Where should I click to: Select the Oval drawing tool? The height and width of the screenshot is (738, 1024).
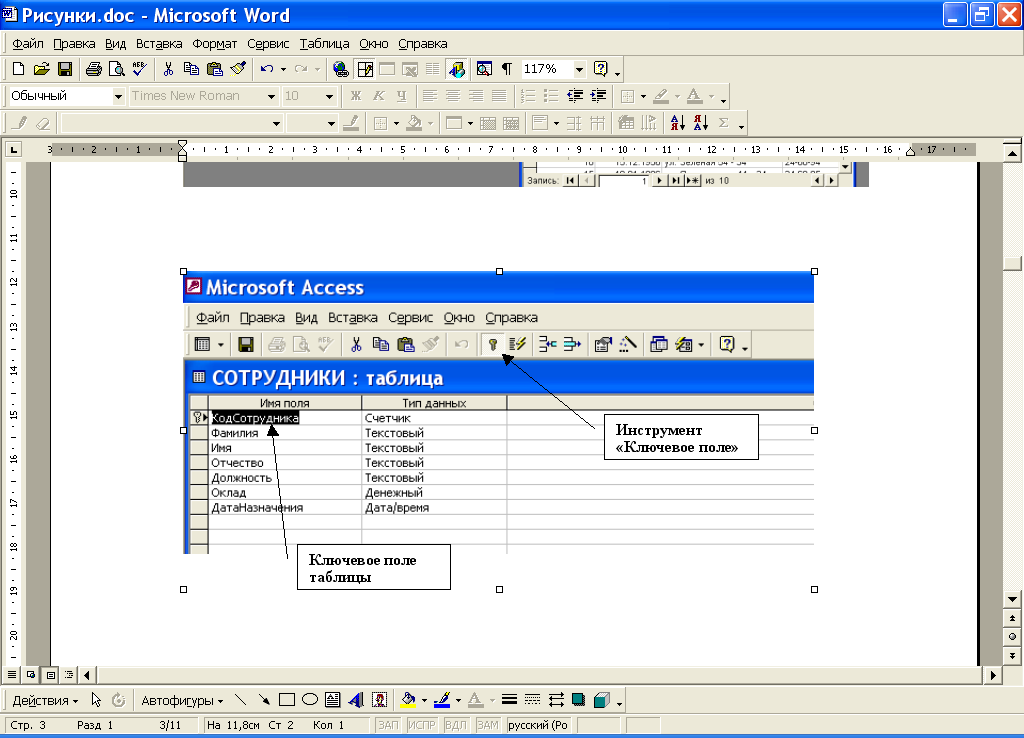[x=310, y=700]
